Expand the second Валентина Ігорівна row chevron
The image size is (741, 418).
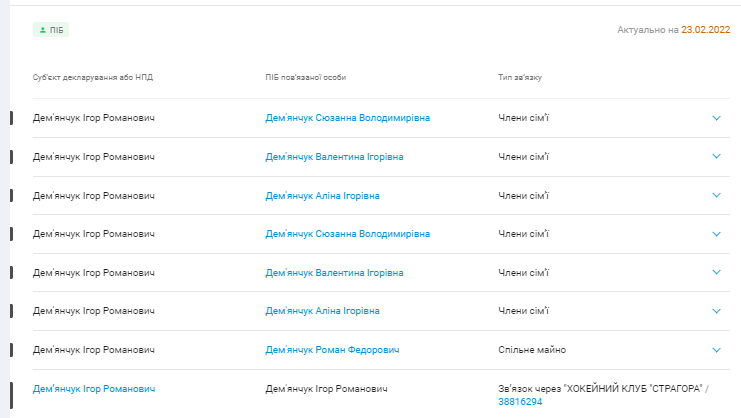716,273
